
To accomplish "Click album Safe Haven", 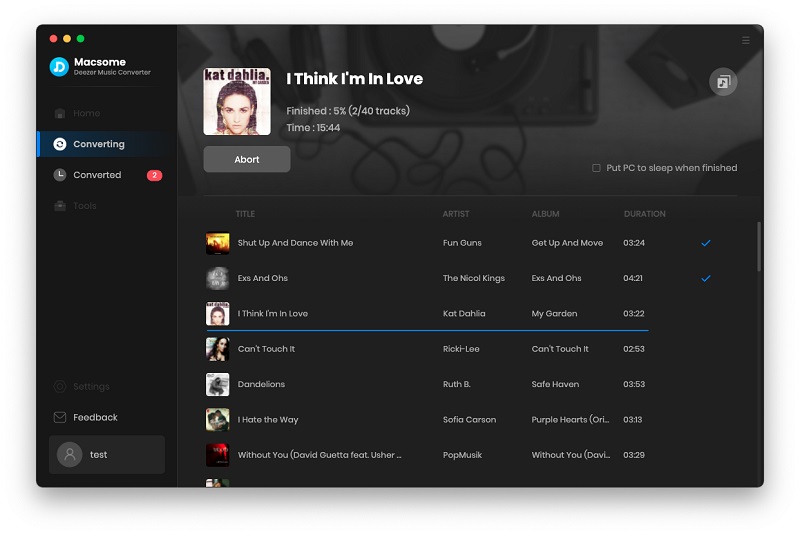I will [555, 384].
